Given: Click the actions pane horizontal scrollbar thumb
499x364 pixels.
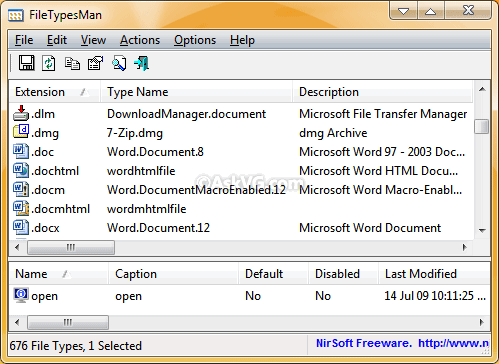Looking at the screenshot, I should (x=68, y=322).
